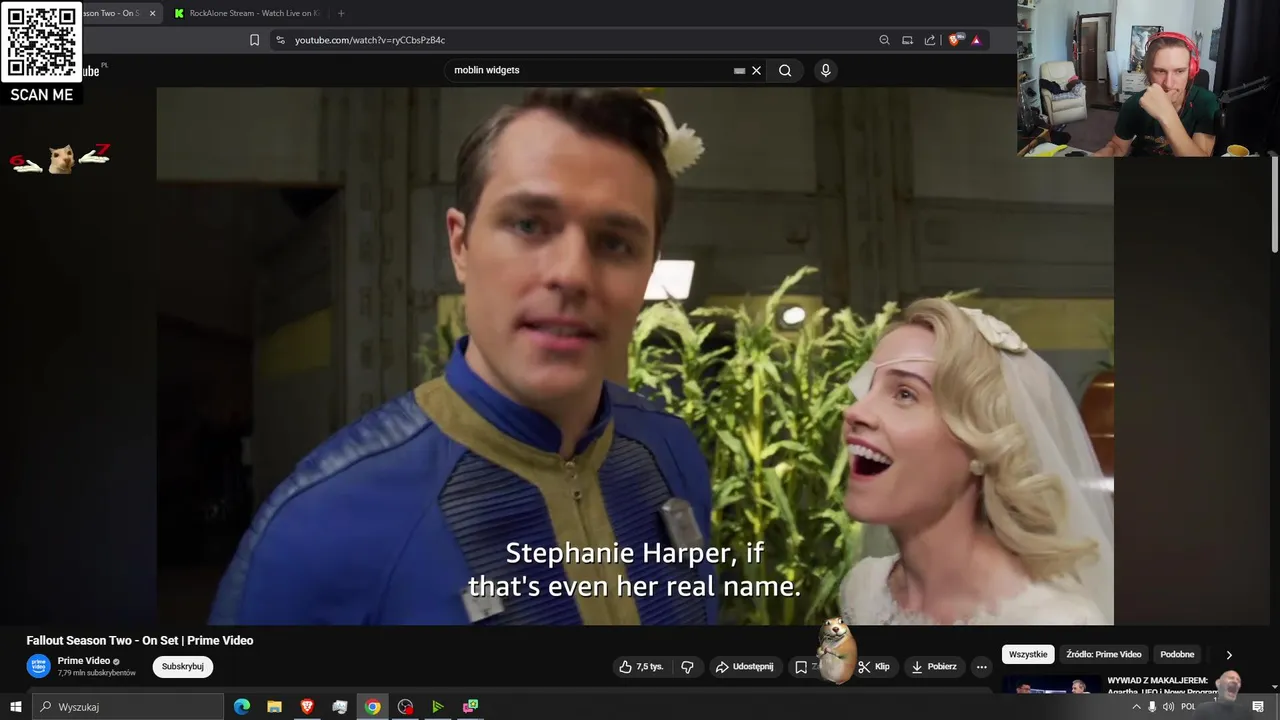Image resolution: width=1280 pixels, height=720 pixels.
Task: Open a new browser tab with plus
Action: (341, 13)
